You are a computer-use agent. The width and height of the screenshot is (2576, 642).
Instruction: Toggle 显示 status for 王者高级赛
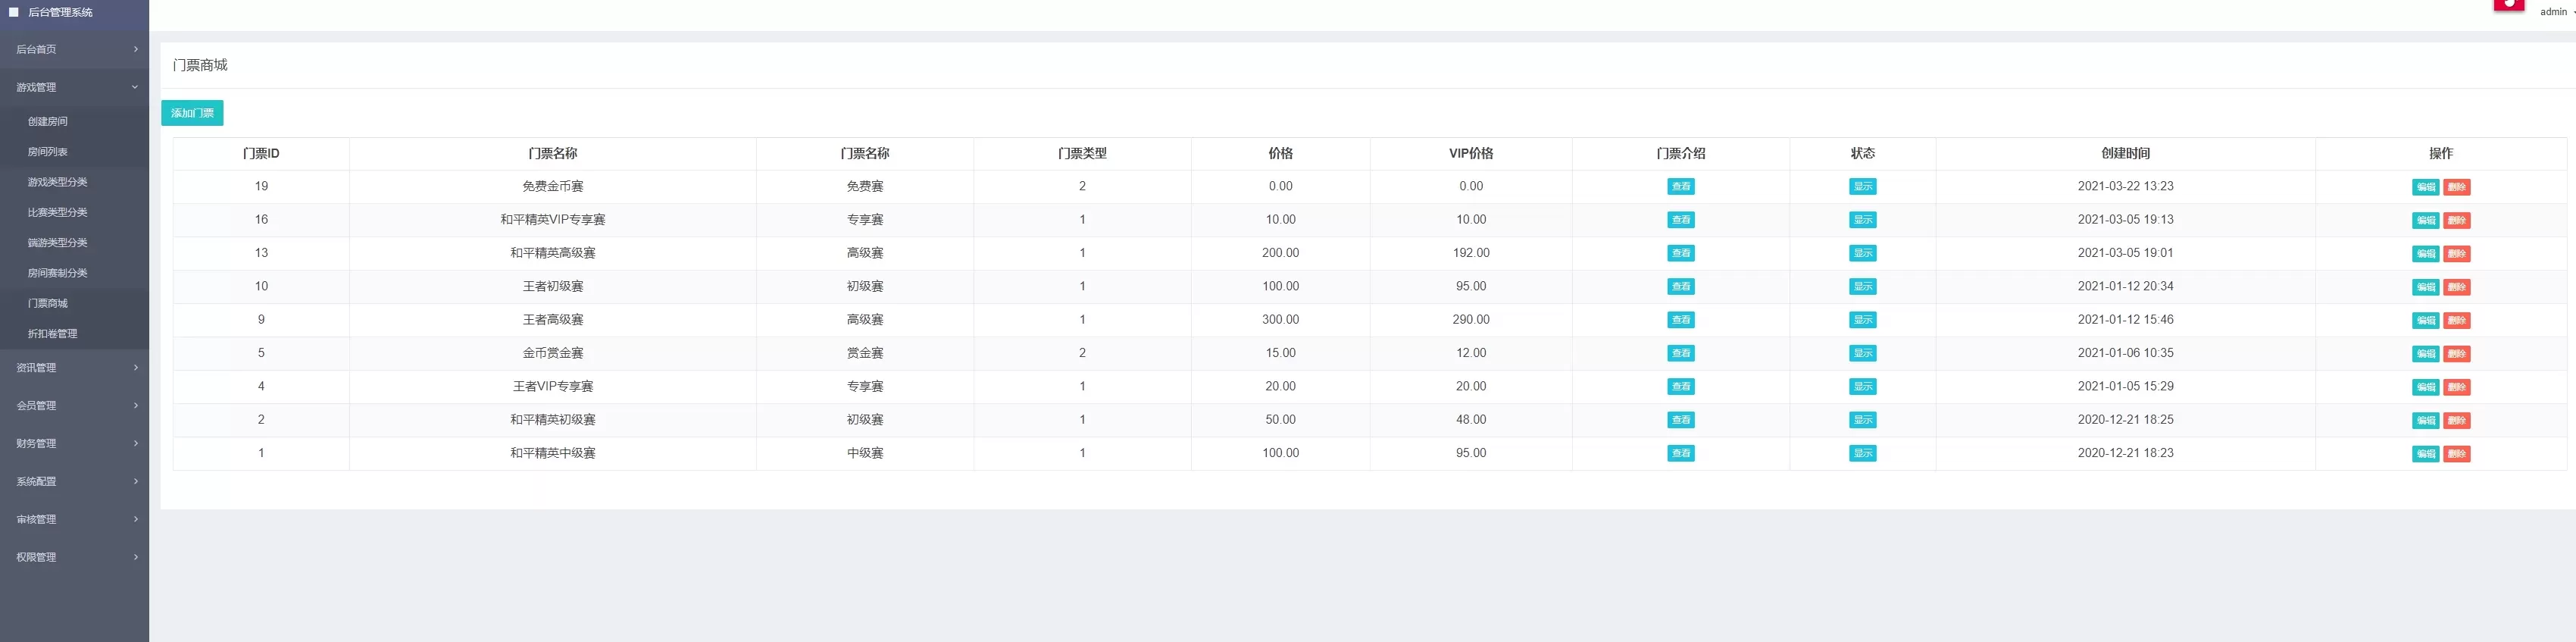click(x=1862, y=320)
